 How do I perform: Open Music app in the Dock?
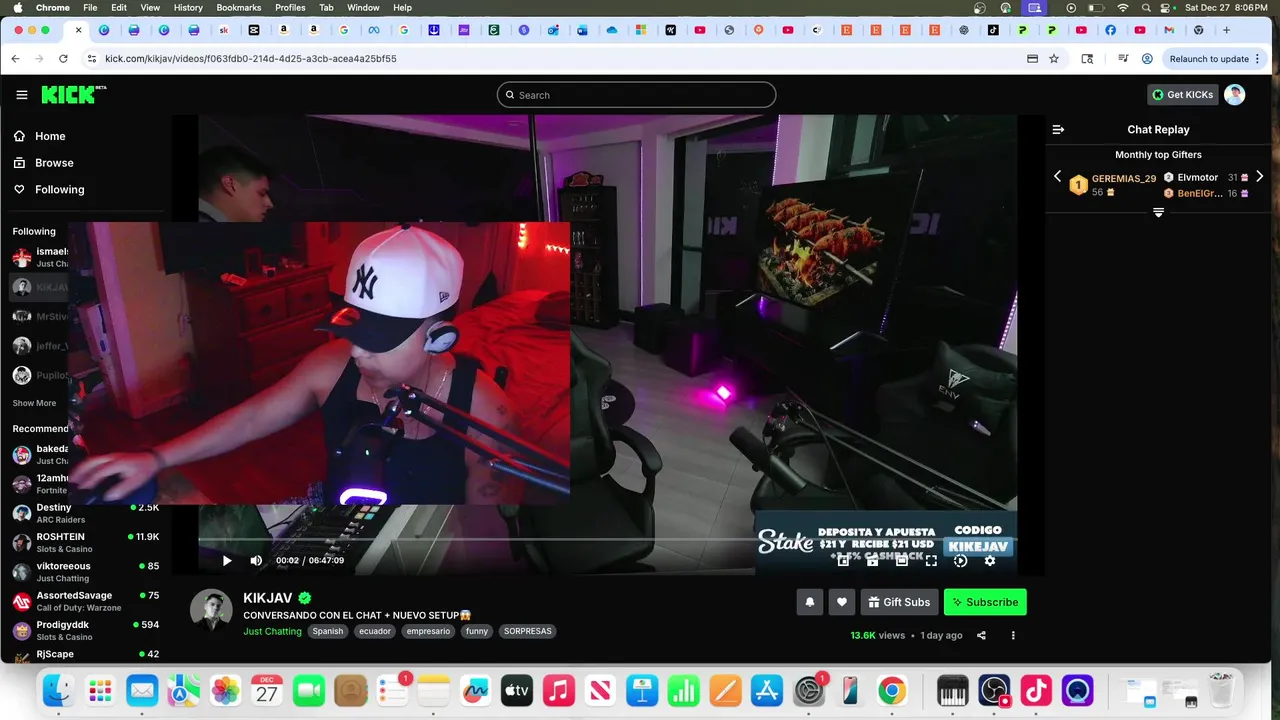tap(558, 690)
